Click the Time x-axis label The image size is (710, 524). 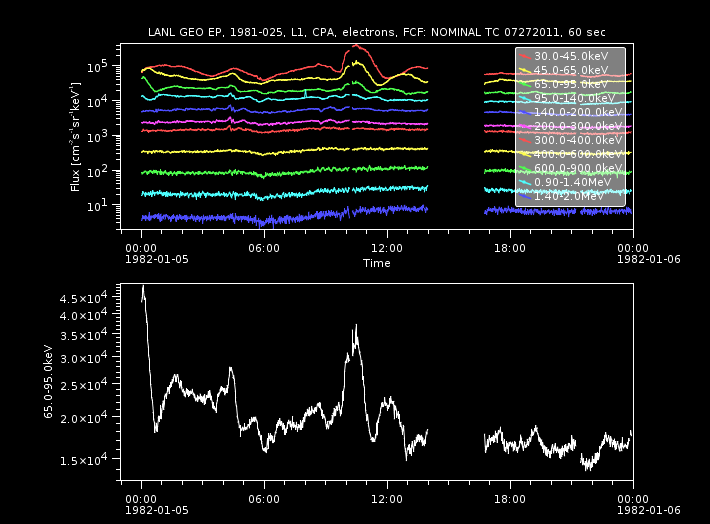click(x=376, y=263)
